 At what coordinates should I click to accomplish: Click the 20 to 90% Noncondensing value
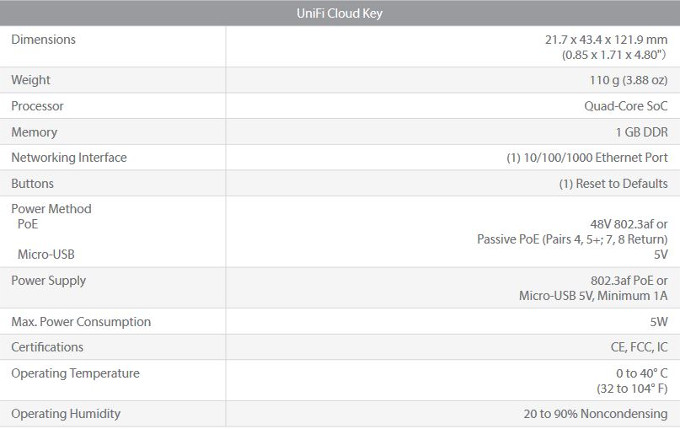click(594, 414)
